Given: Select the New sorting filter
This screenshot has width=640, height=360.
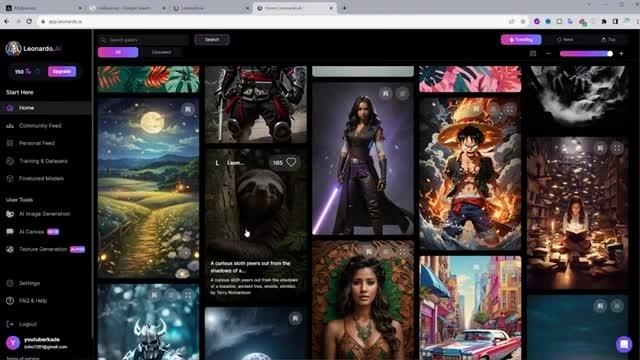Looking at the screenshot, I should (565, 40).
